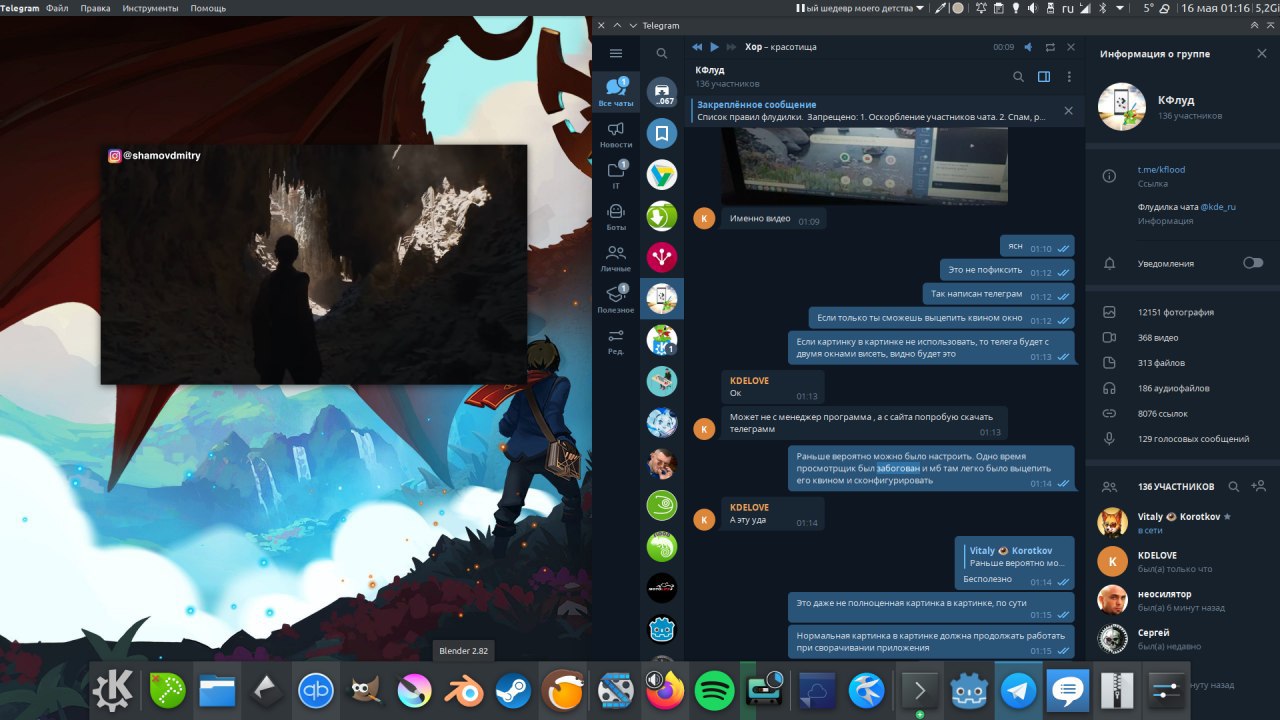Viewport: 1280px width, 720px height.
Task: Open the red git-logo chat avatar
Action: [x=662, y=257]
